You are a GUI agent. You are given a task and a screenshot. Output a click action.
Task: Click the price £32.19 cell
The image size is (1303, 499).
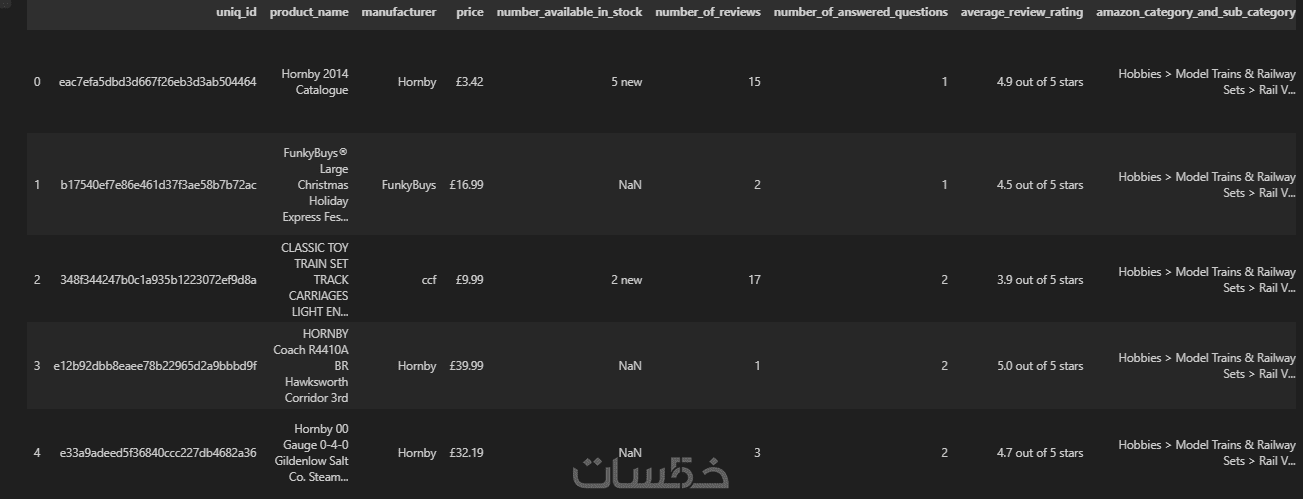coord(466,453)
